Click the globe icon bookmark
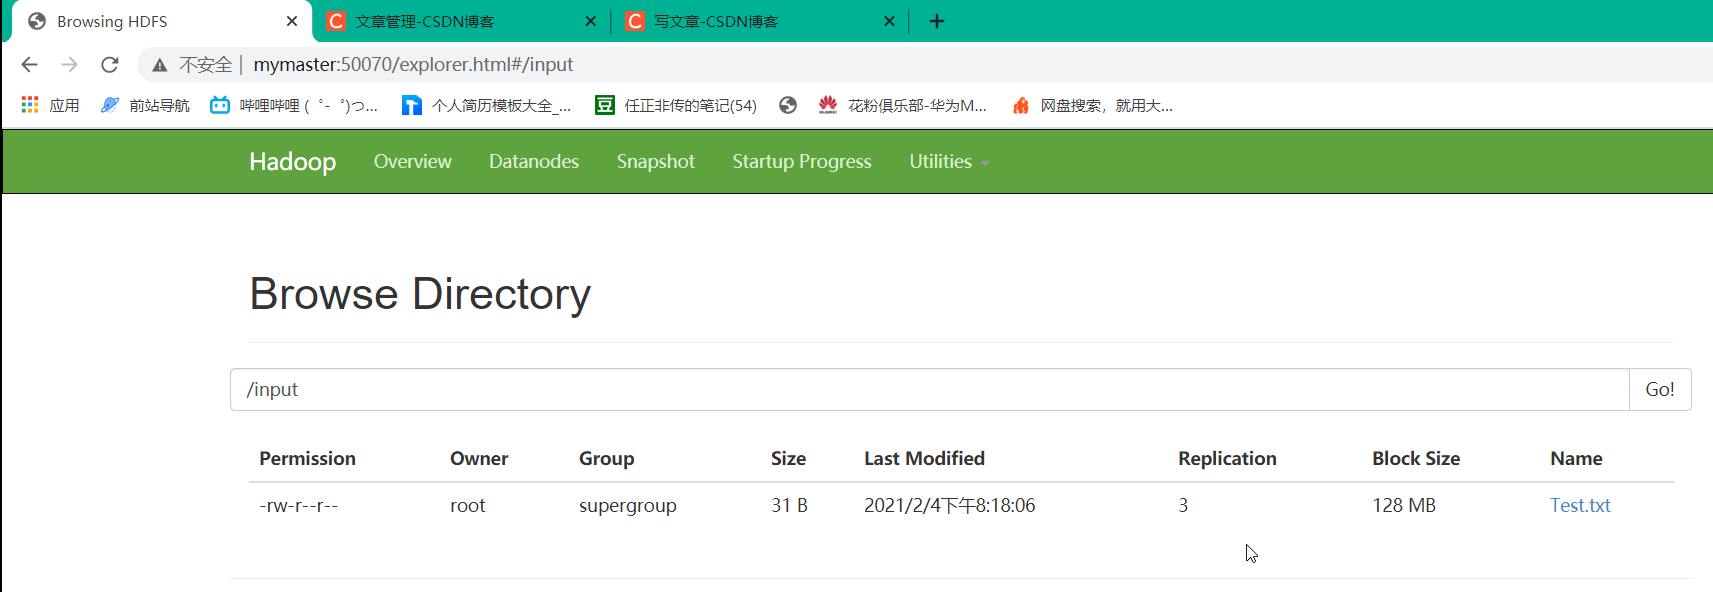 point(788,105)
